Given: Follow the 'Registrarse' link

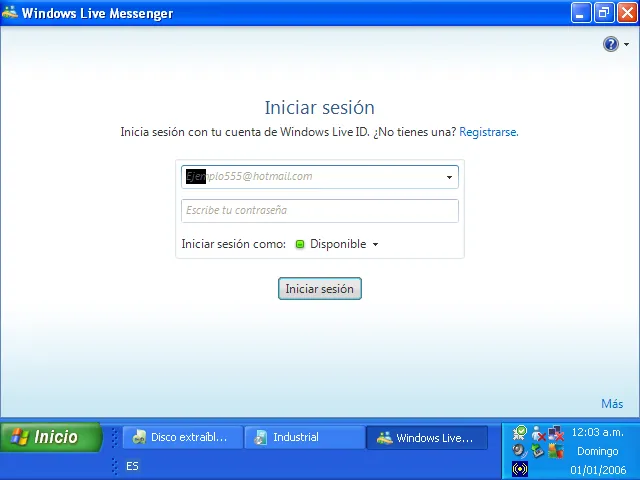Looking at the screenshot, I should pos(489,132).
